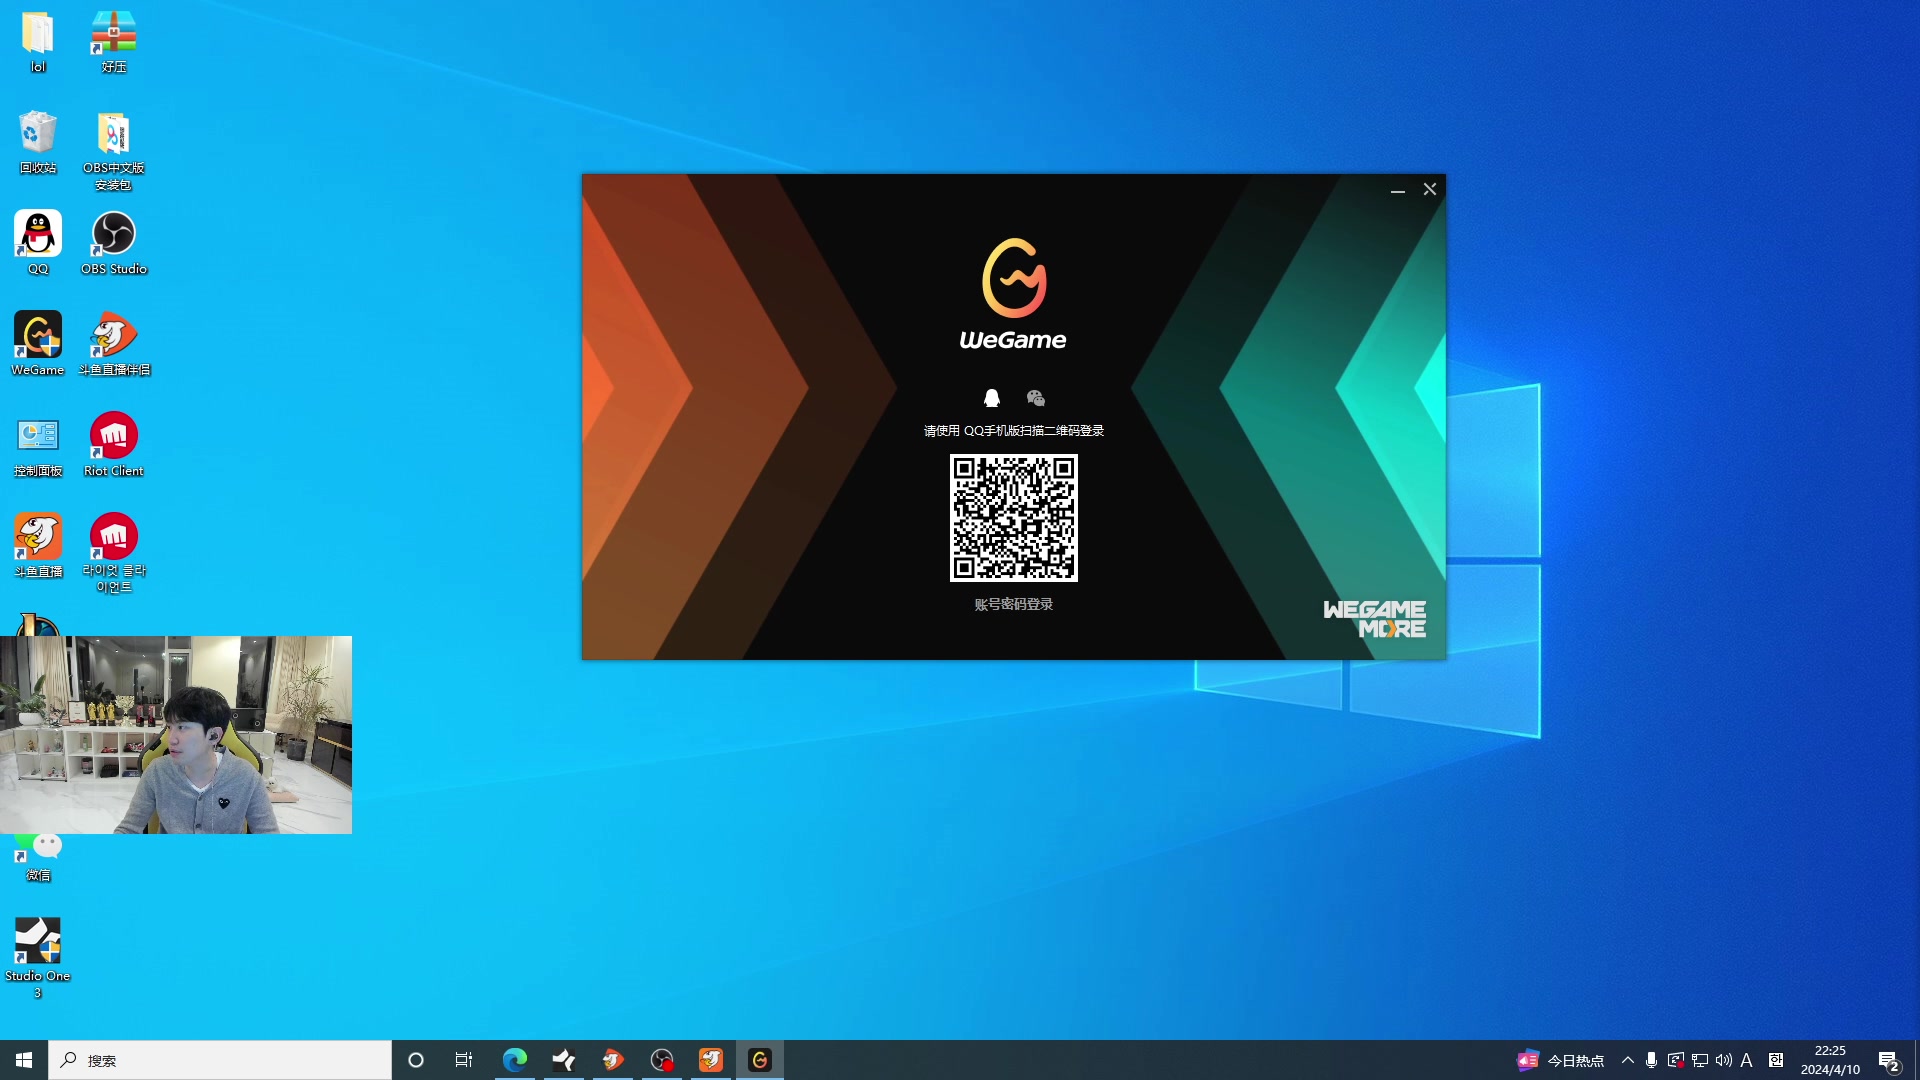
Task: Click the taskbar 搜索 search box
Action: pyautogui.click(x=220, y=1060)
